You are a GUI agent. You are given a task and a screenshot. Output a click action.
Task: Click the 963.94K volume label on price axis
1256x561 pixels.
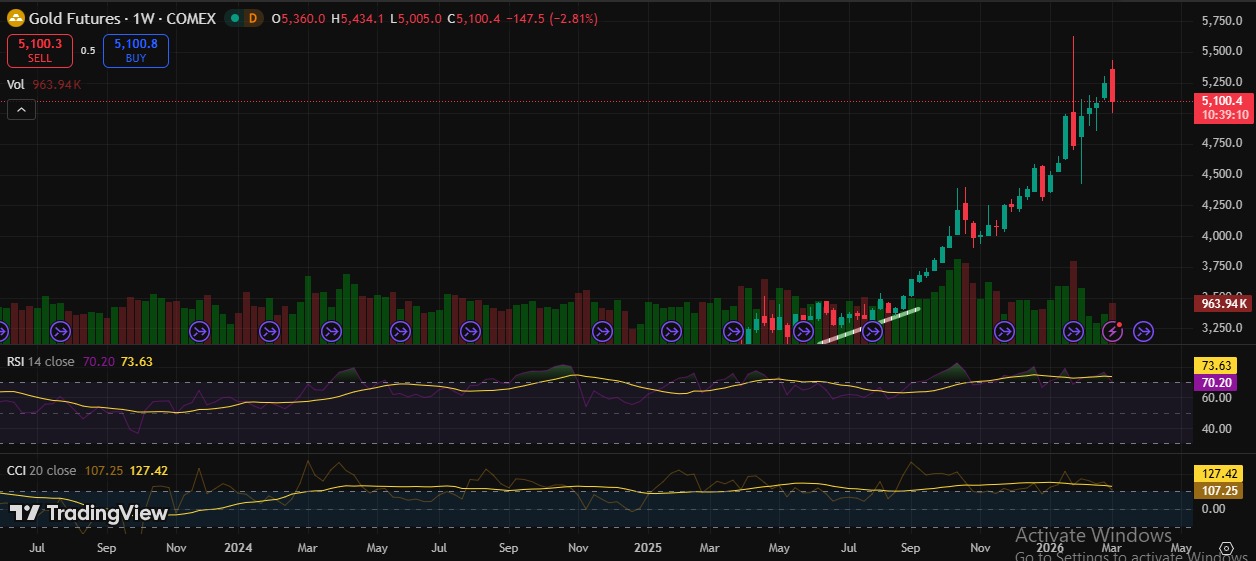(1224, 303)
